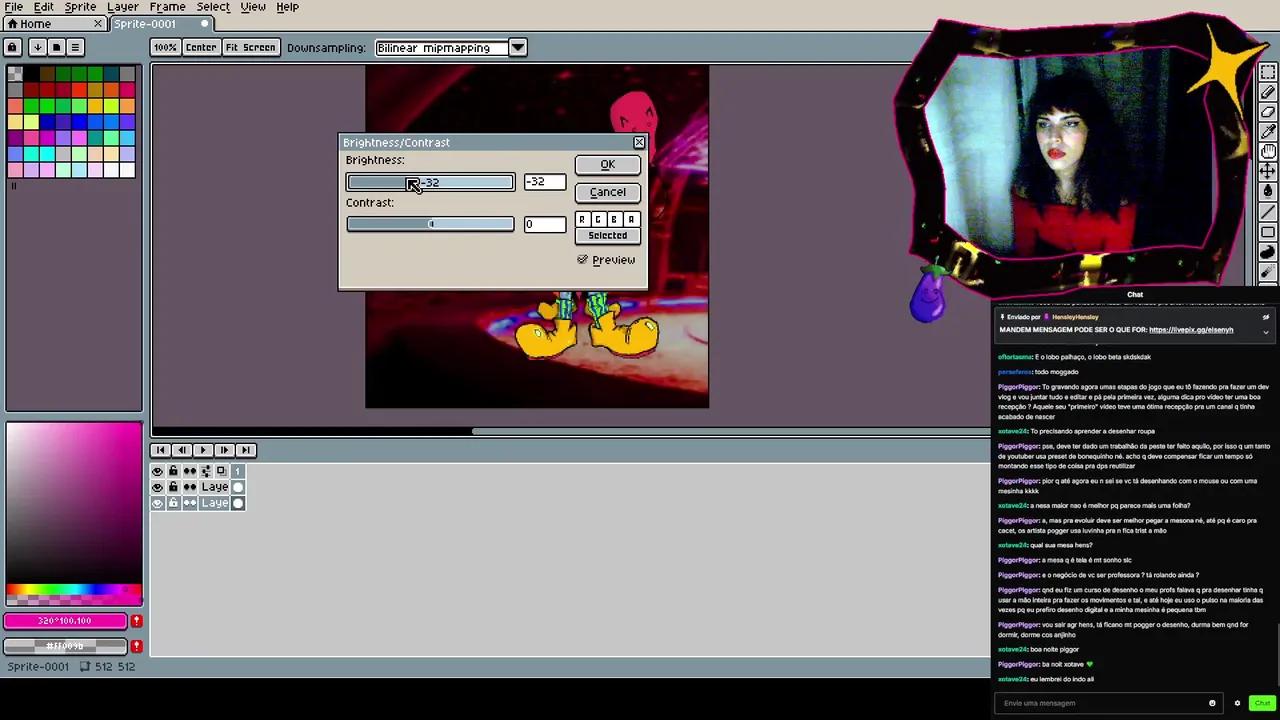Open the Selected cels target dropdown
The height and width of the screenshot is (720, 1280).
(x=607, y=236)
